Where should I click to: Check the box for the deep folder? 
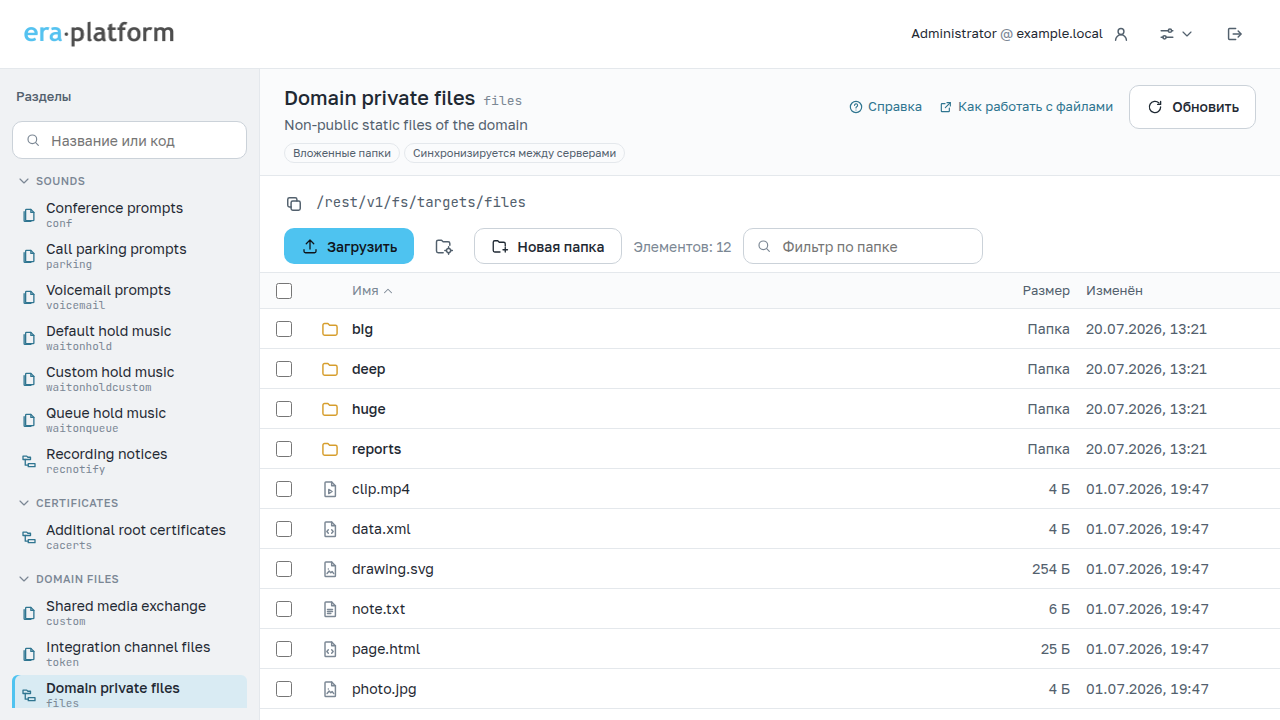[x=284, y=369]
